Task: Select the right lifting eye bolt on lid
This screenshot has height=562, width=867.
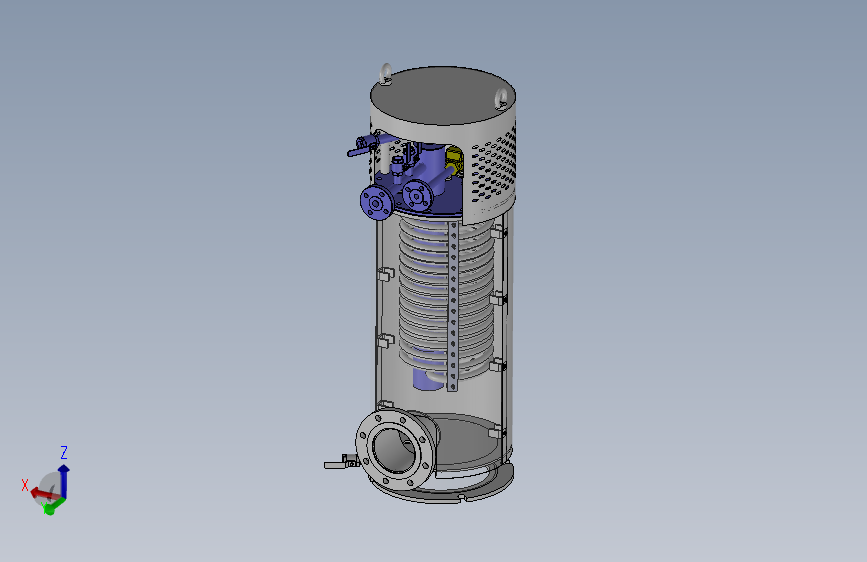Action: [x=501, y=97]
